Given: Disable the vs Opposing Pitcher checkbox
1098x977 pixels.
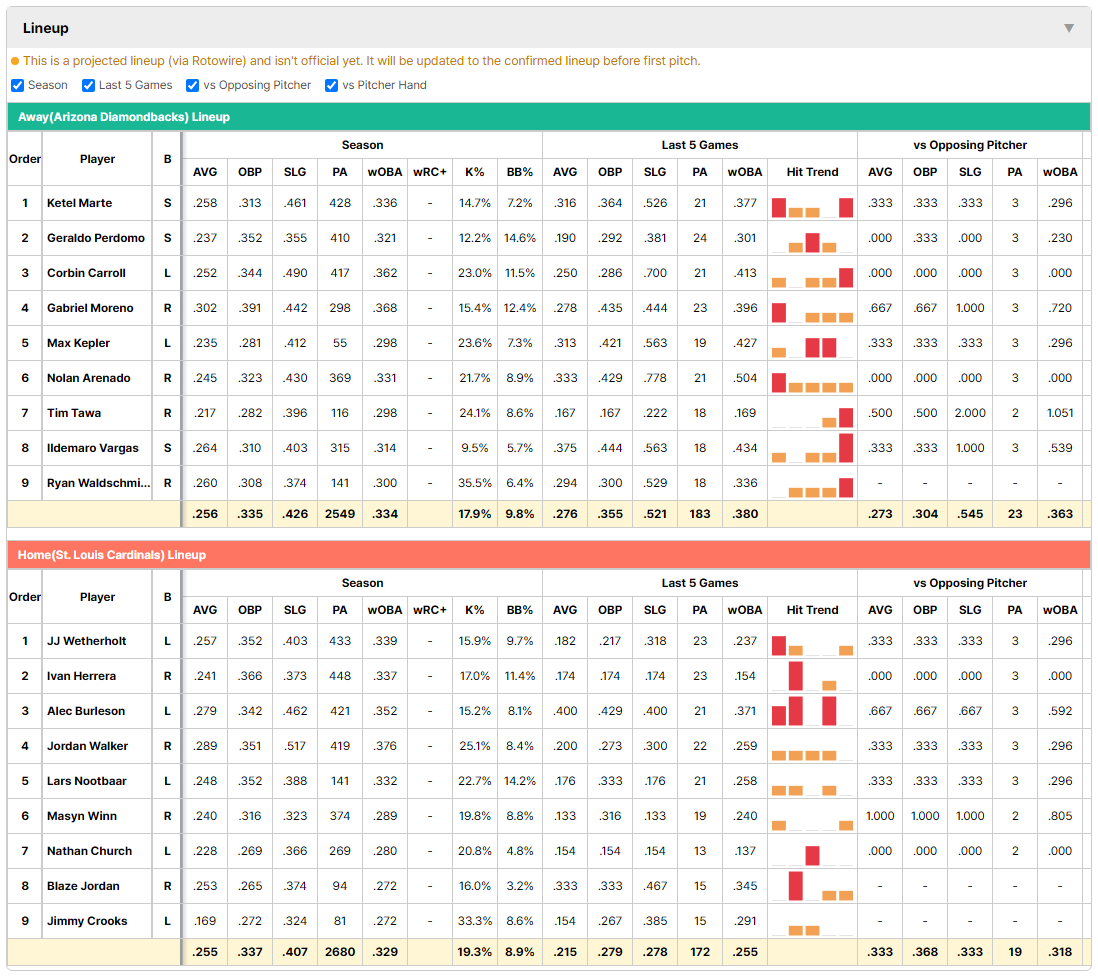Looking at the screenshot, I should 193,85.
